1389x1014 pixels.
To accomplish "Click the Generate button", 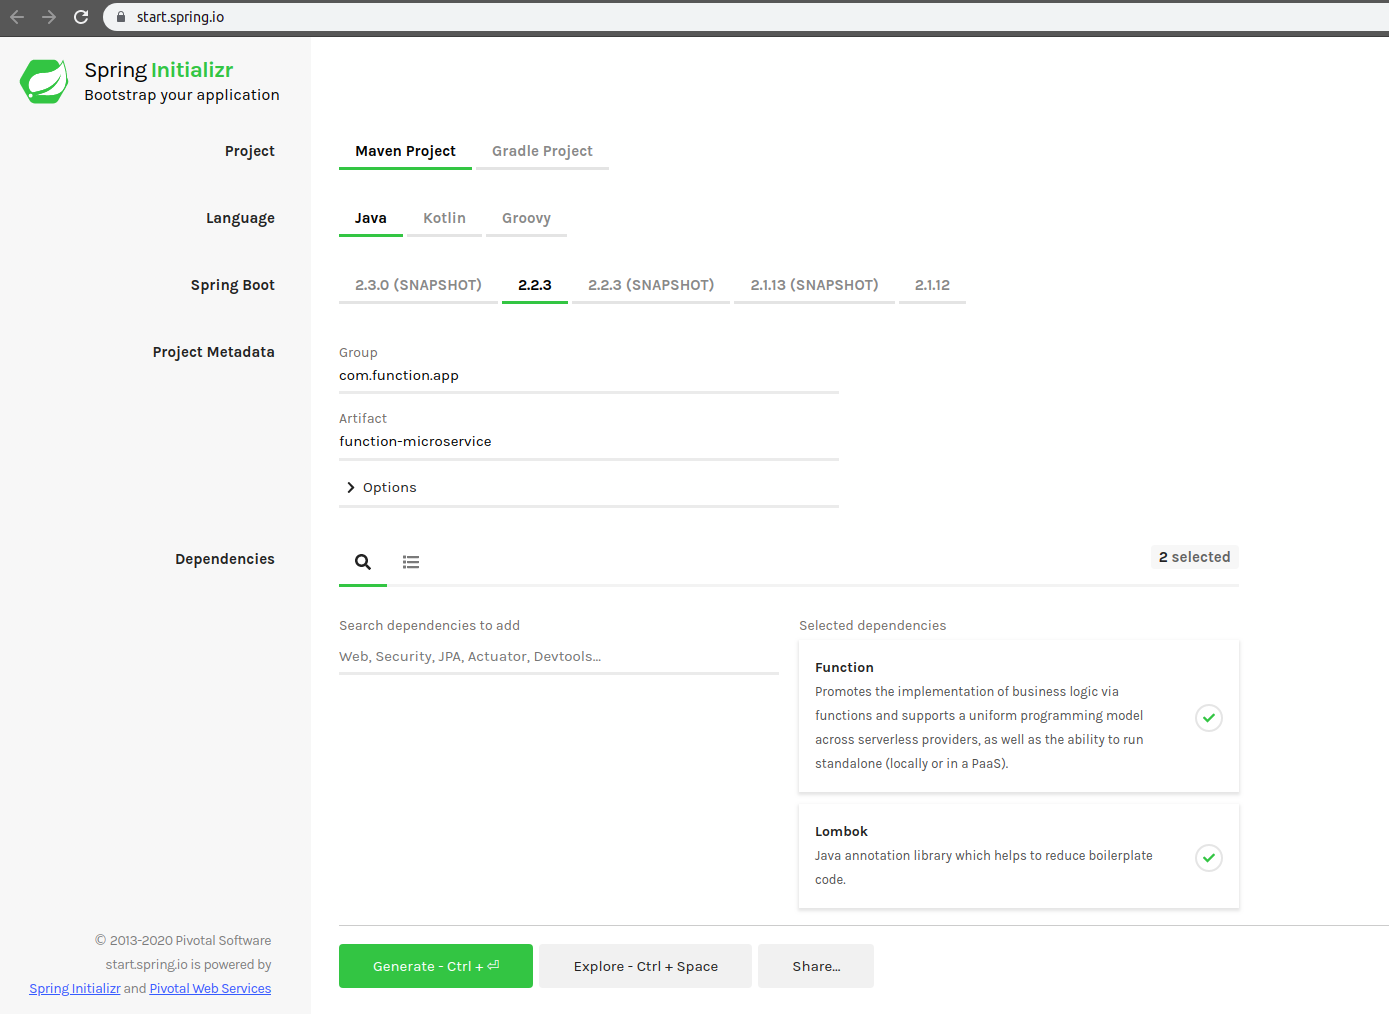I will pos(435,966).
